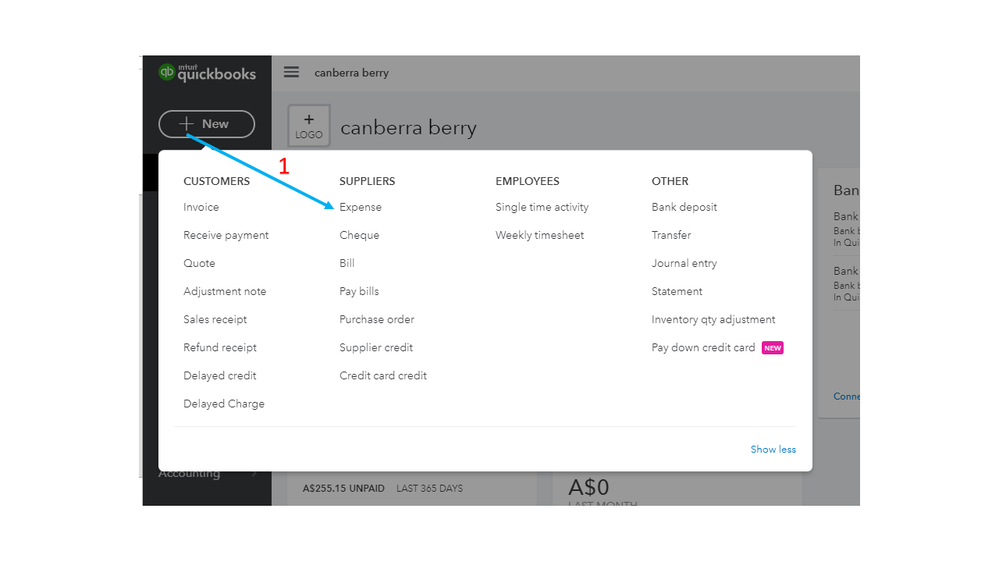Click the plus LOGO upload box

[x=309, y=126]
